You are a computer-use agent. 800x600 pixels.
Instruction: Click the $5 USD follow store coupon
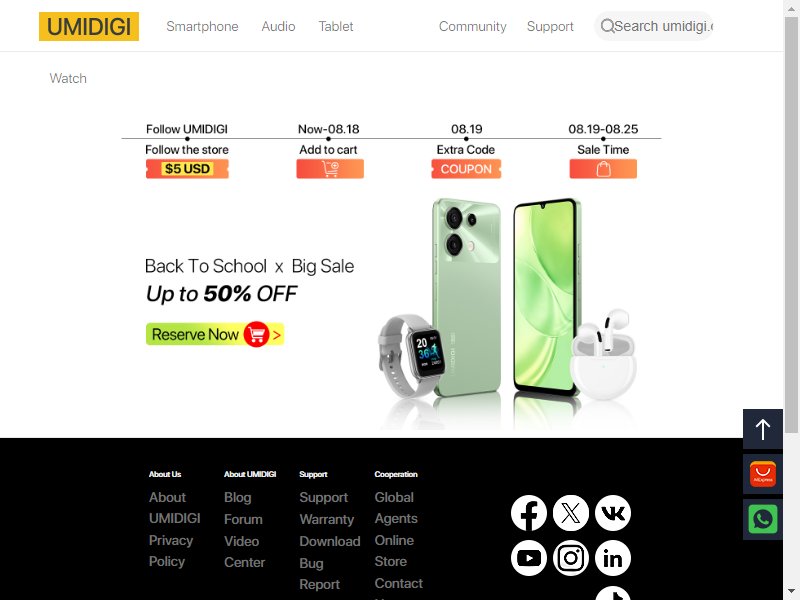point(187,169)
